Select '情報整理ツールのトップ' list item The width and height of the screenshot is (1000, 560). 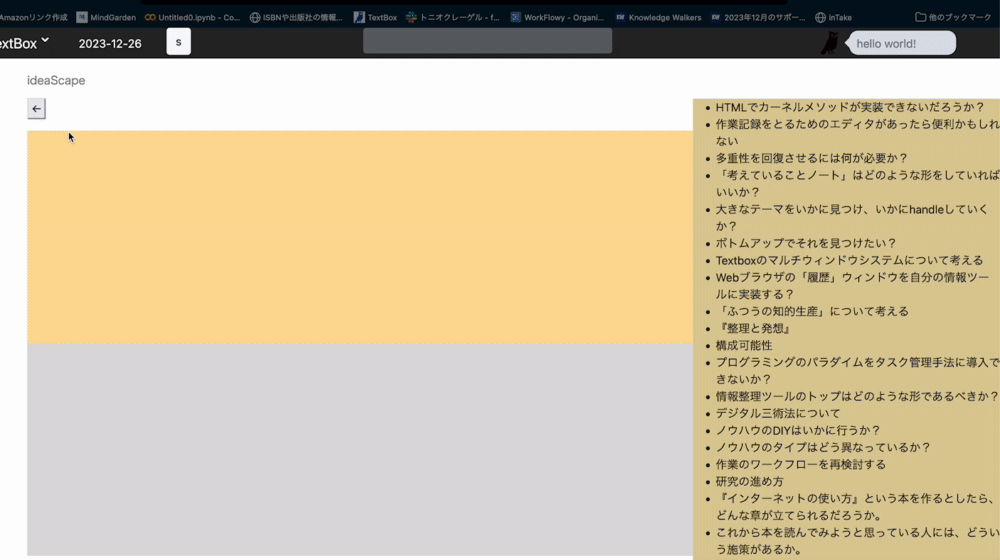coord(857,396)
